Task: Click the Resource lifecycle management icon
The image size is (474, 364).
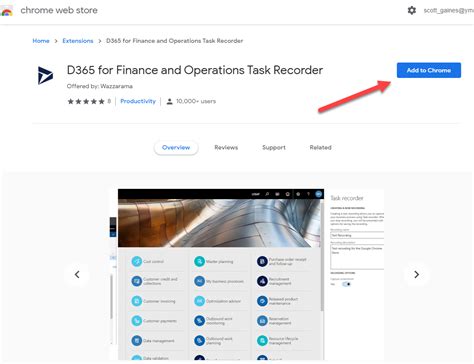Action: (x=262, y=341)
